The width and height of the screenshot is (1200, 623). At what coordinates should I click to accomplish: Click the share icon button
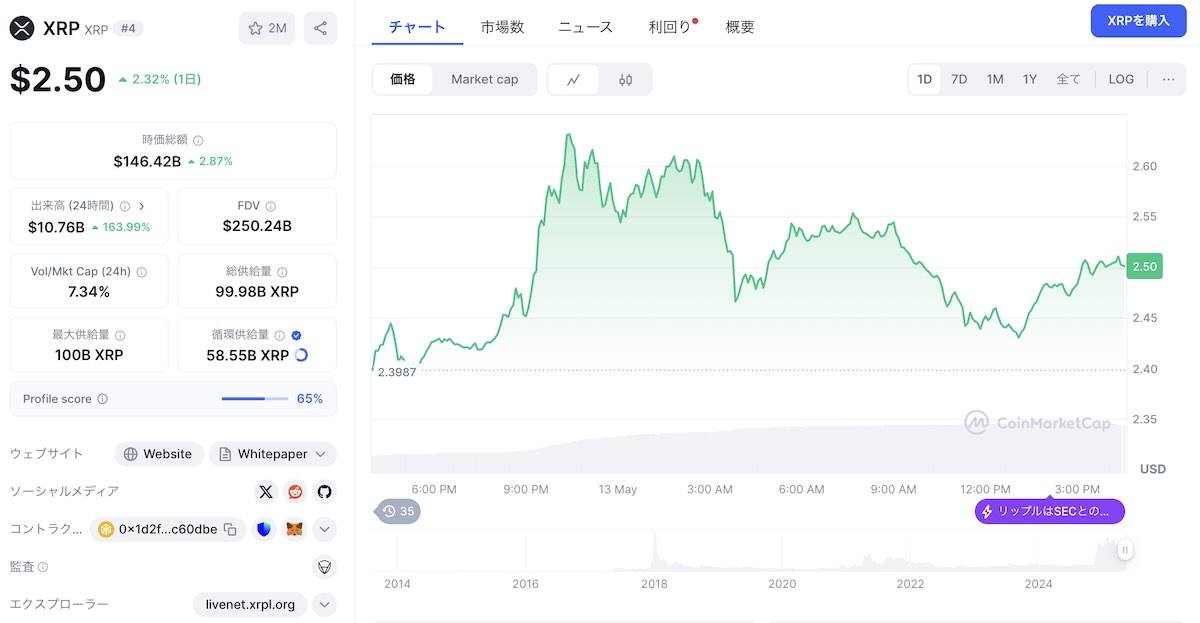point(320,28)
